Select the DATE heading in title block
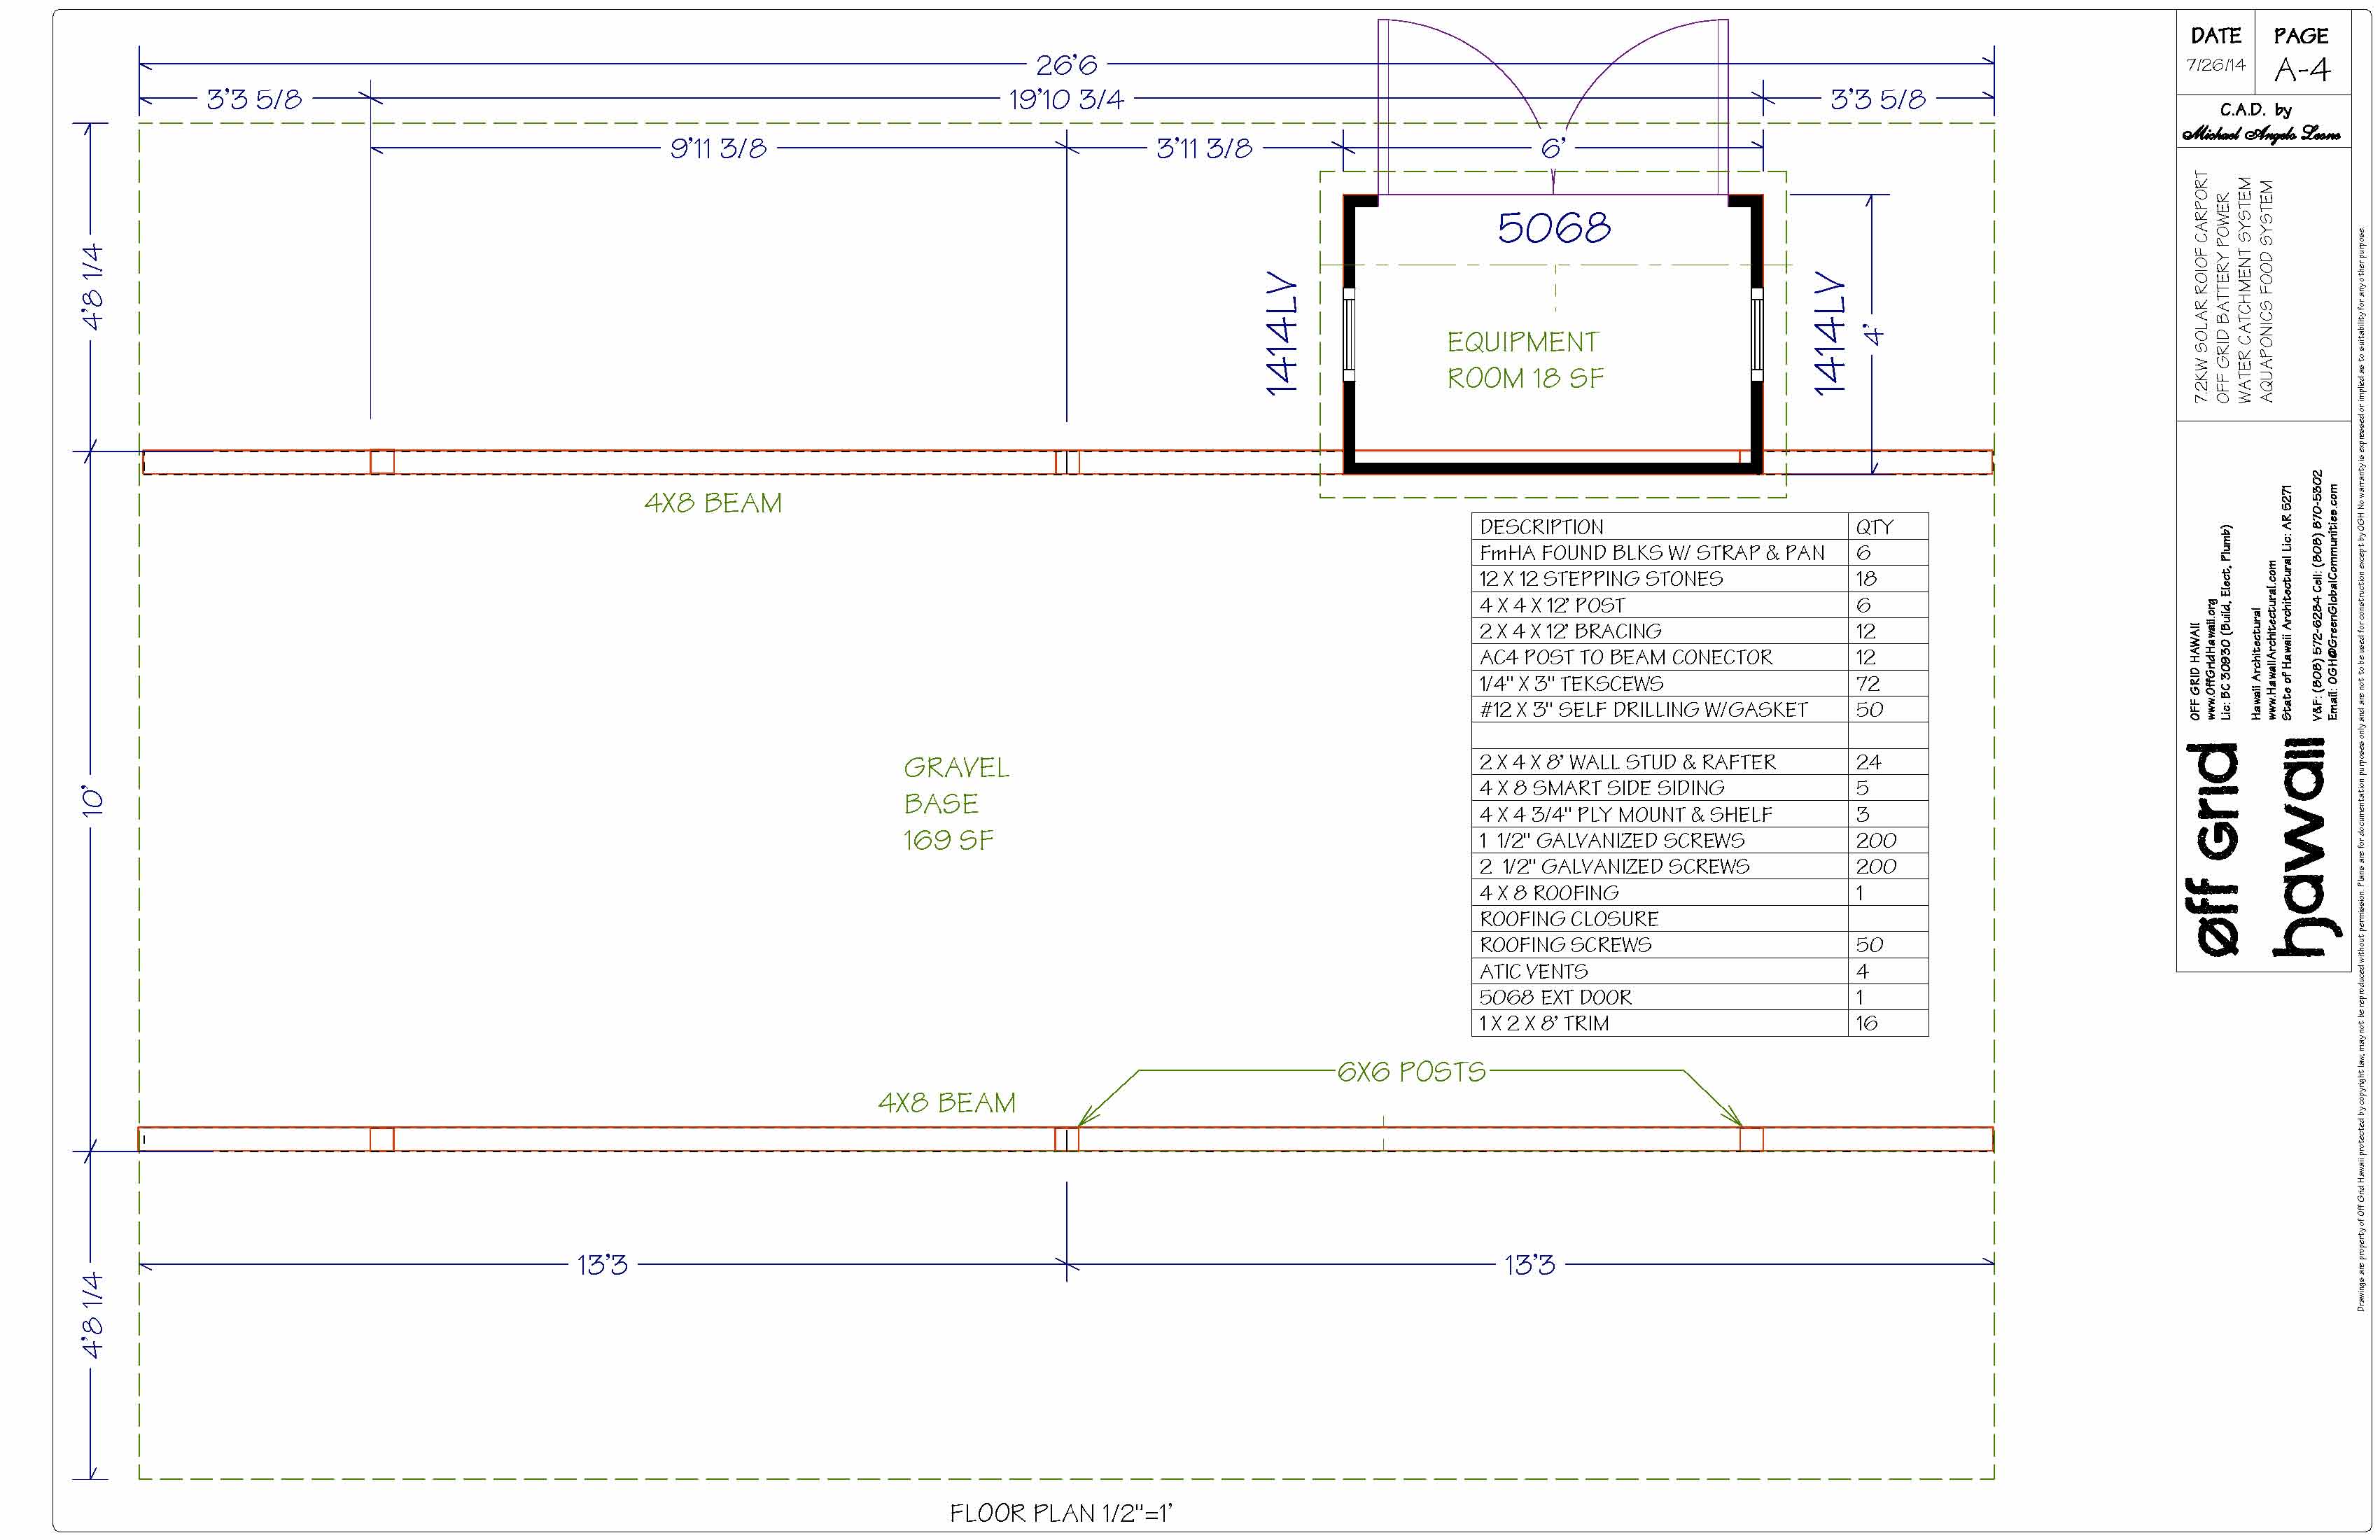This screenshot has height=1540, width=2380. [2215, 36]
